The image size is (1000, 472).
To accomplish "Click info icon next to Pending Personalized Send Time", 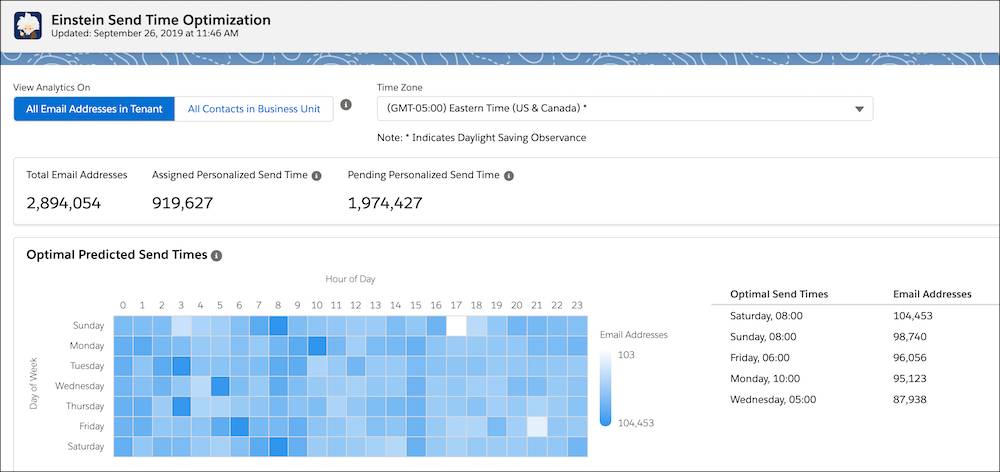I will (x=508, y=175).
